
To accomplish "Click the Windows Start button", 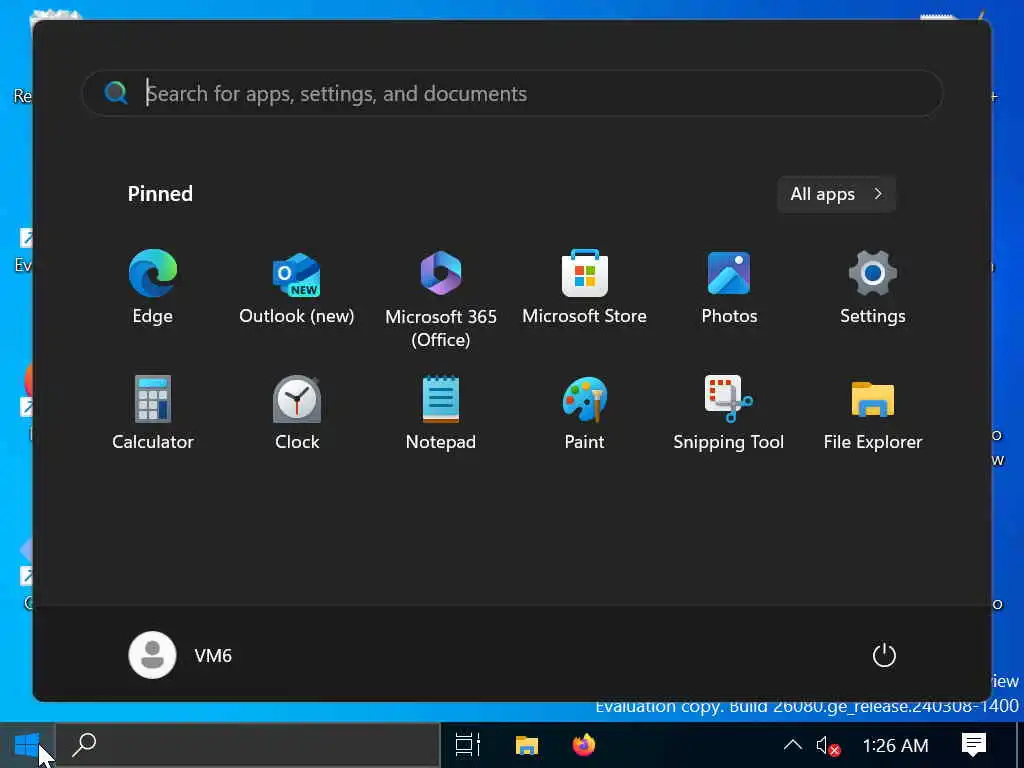I will click(27, 745).
